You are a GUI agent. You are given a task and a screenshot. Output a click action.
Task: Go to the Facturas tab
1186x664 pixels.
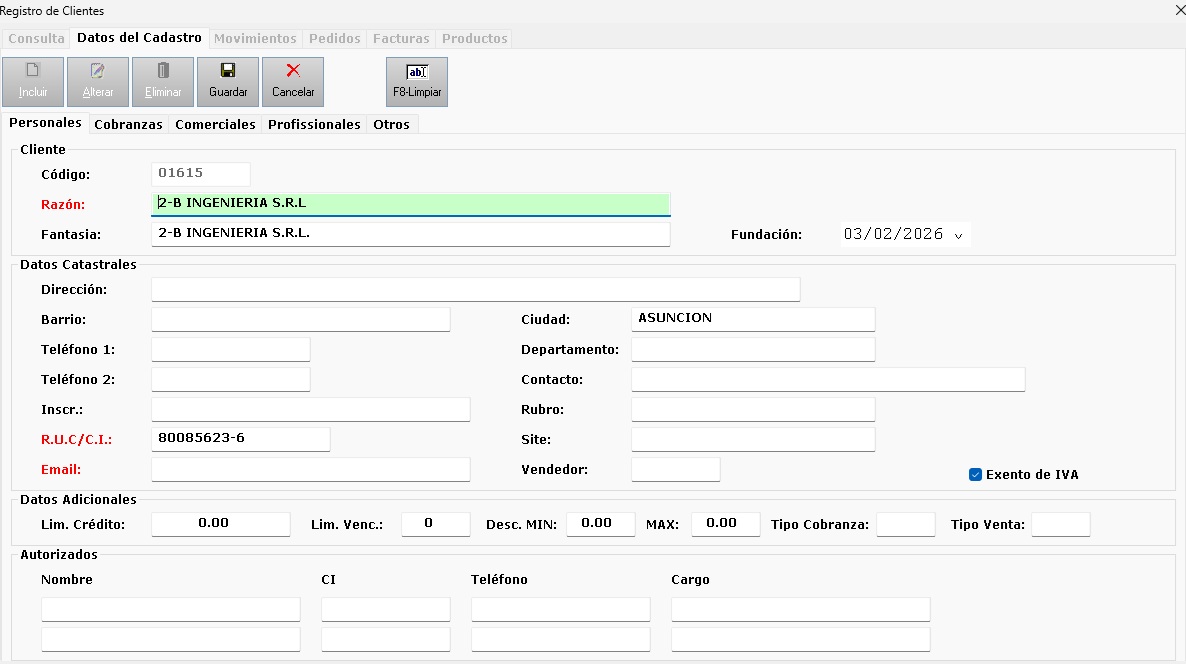(400, 38)
